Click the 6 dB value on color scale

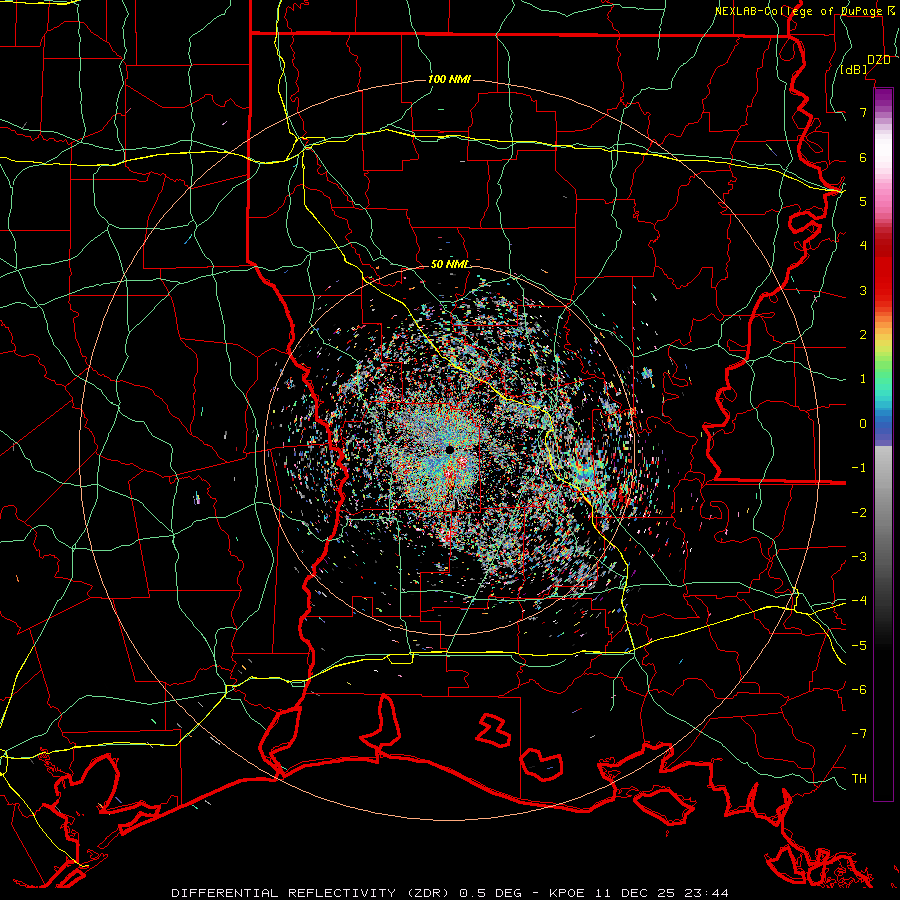coord(863,157)
